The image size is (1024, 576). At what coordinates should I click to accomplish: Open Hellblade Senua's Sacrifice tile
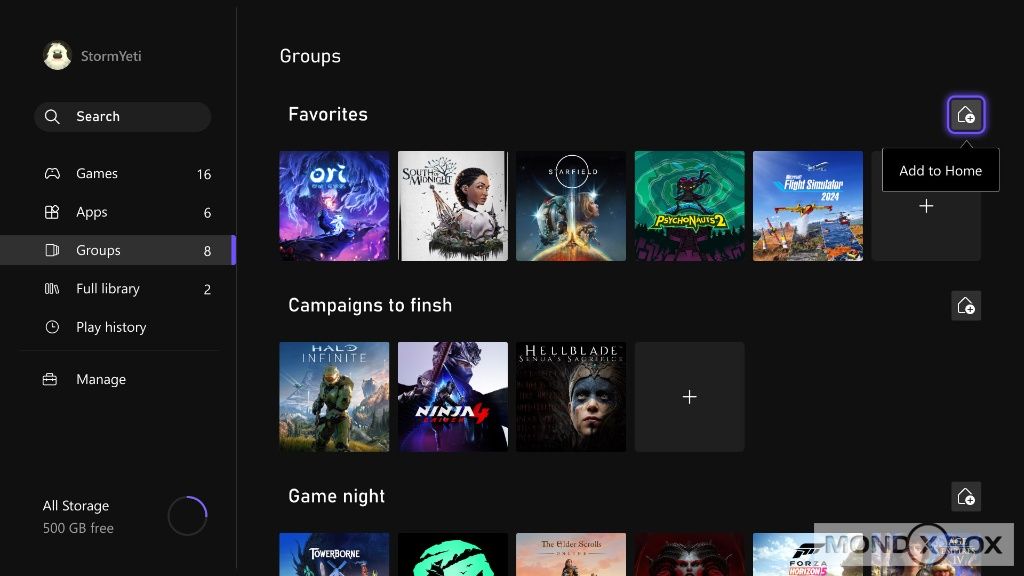coord(571,397)
